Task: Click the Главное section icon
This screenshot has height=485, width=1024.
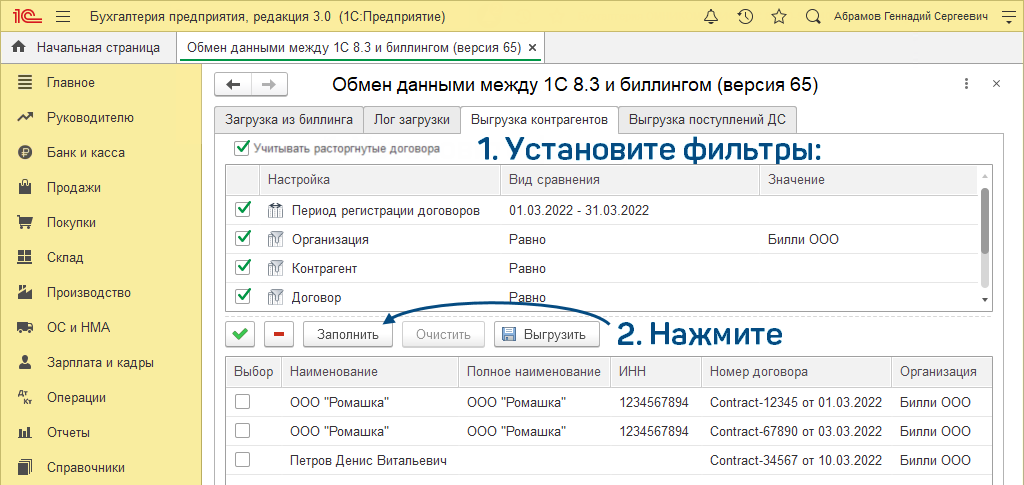Action: coord(25,82)
